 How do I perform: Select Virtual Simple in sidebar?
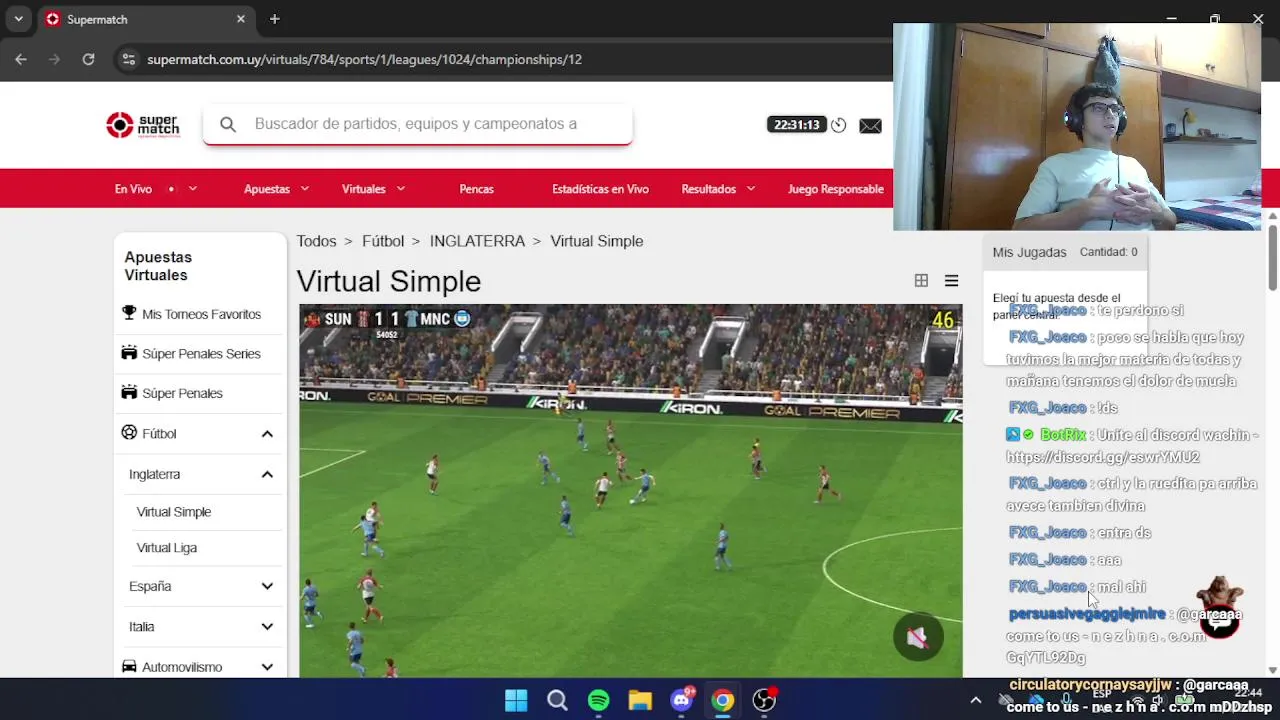coord(174,512)
